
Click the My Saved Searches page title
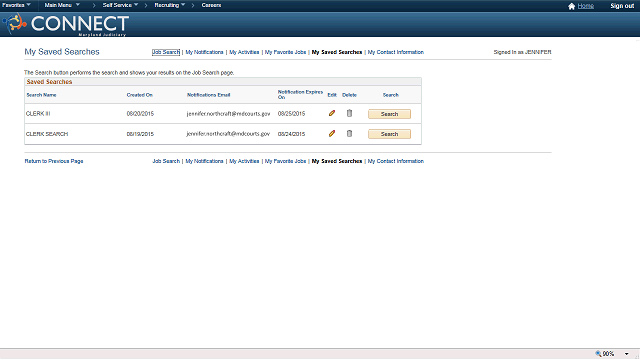tap(62, 52)
